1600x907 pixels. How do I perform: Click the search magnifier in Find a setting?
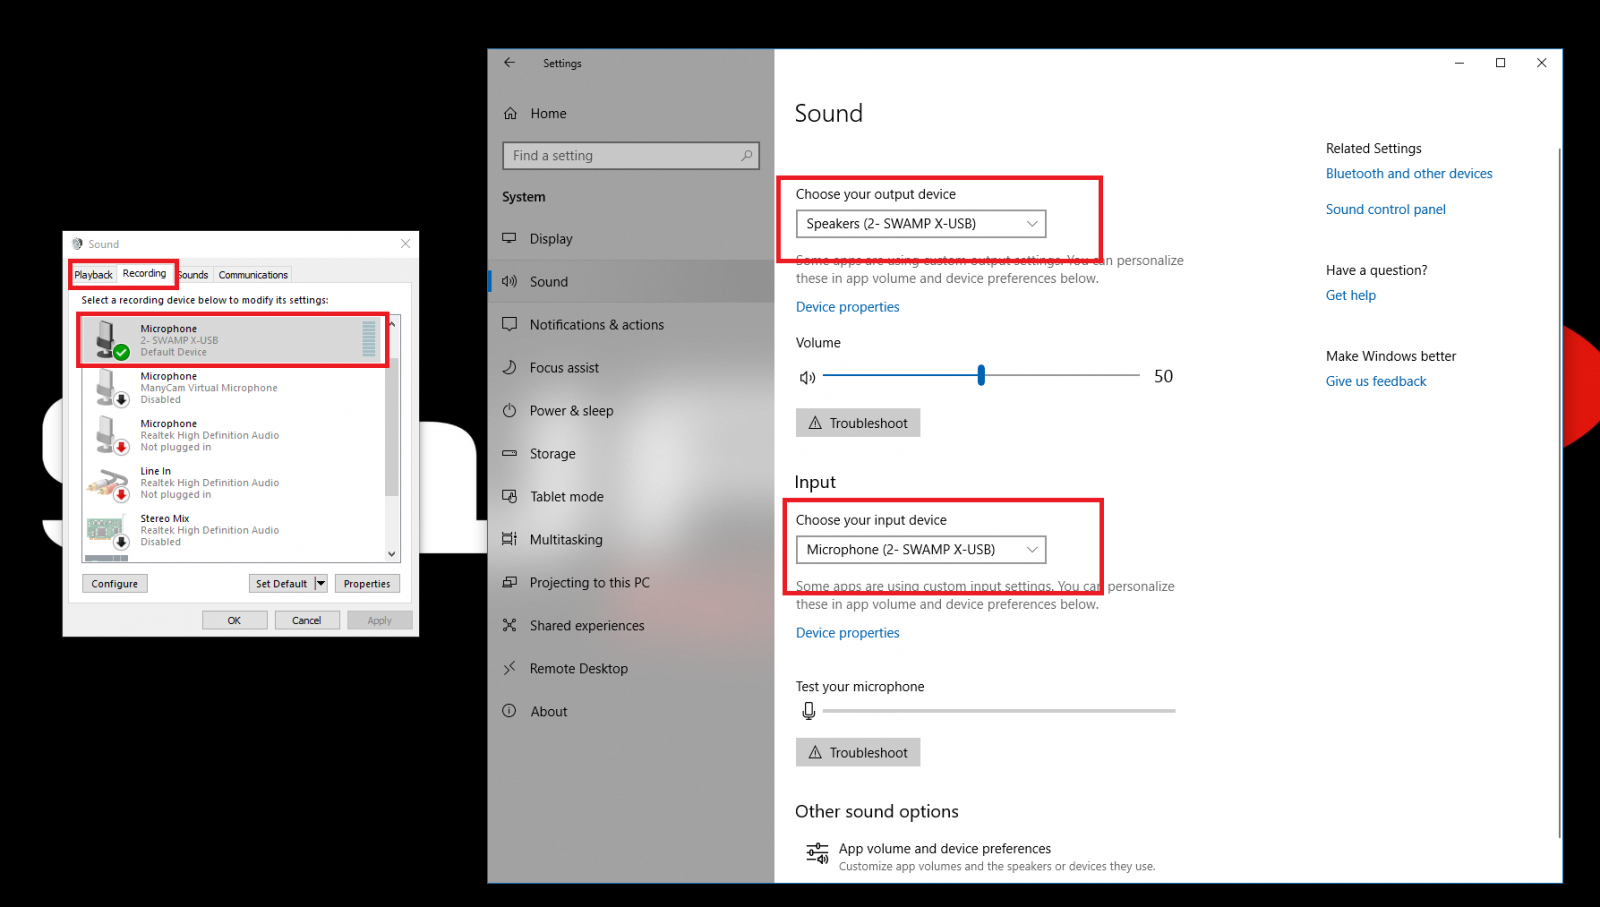coord(746,156)
